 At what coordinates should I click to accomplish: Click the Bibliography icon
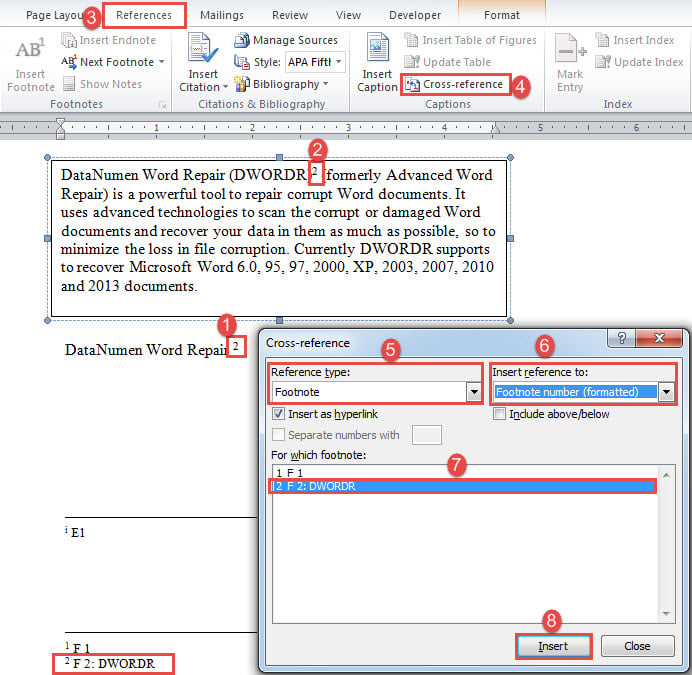coord(241,83)
